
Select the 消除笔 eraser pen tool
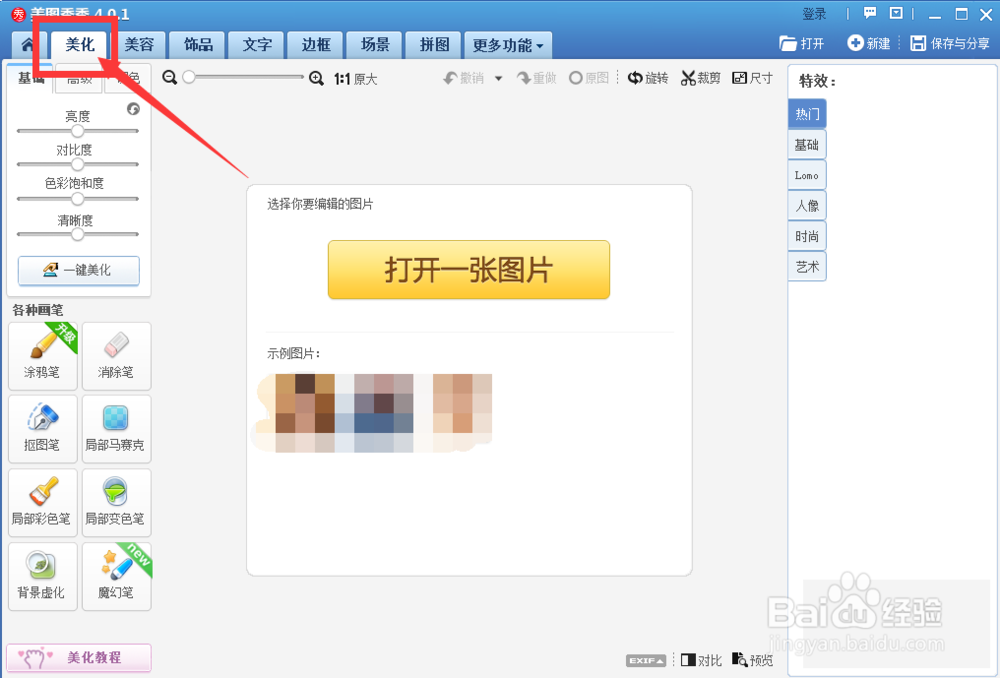[116, 356]
